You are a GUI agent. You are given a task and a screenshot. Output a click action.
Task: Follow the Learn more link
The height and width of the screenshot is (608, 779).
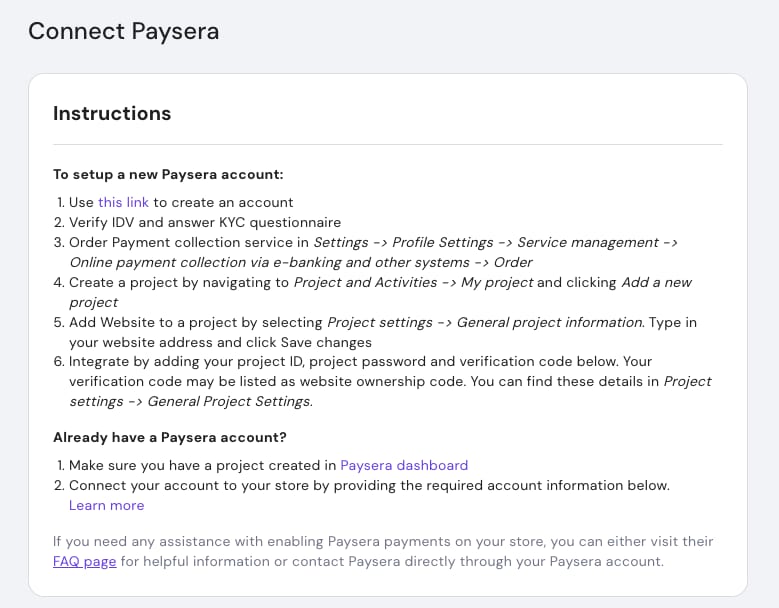[106, 505]
